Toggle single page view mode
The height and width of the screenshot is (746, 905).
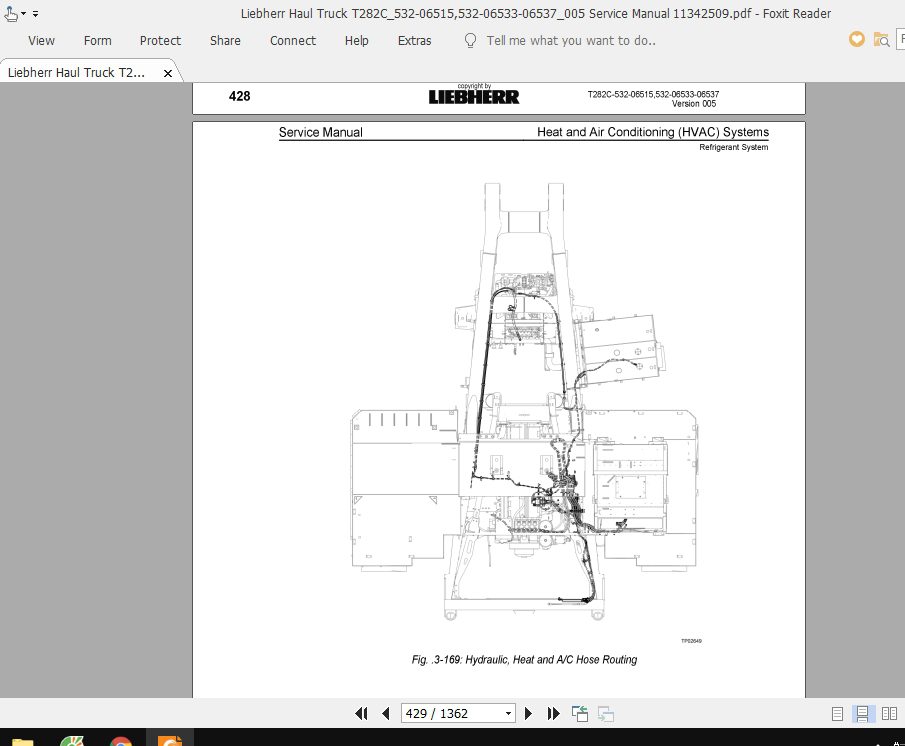coord(836,713)
